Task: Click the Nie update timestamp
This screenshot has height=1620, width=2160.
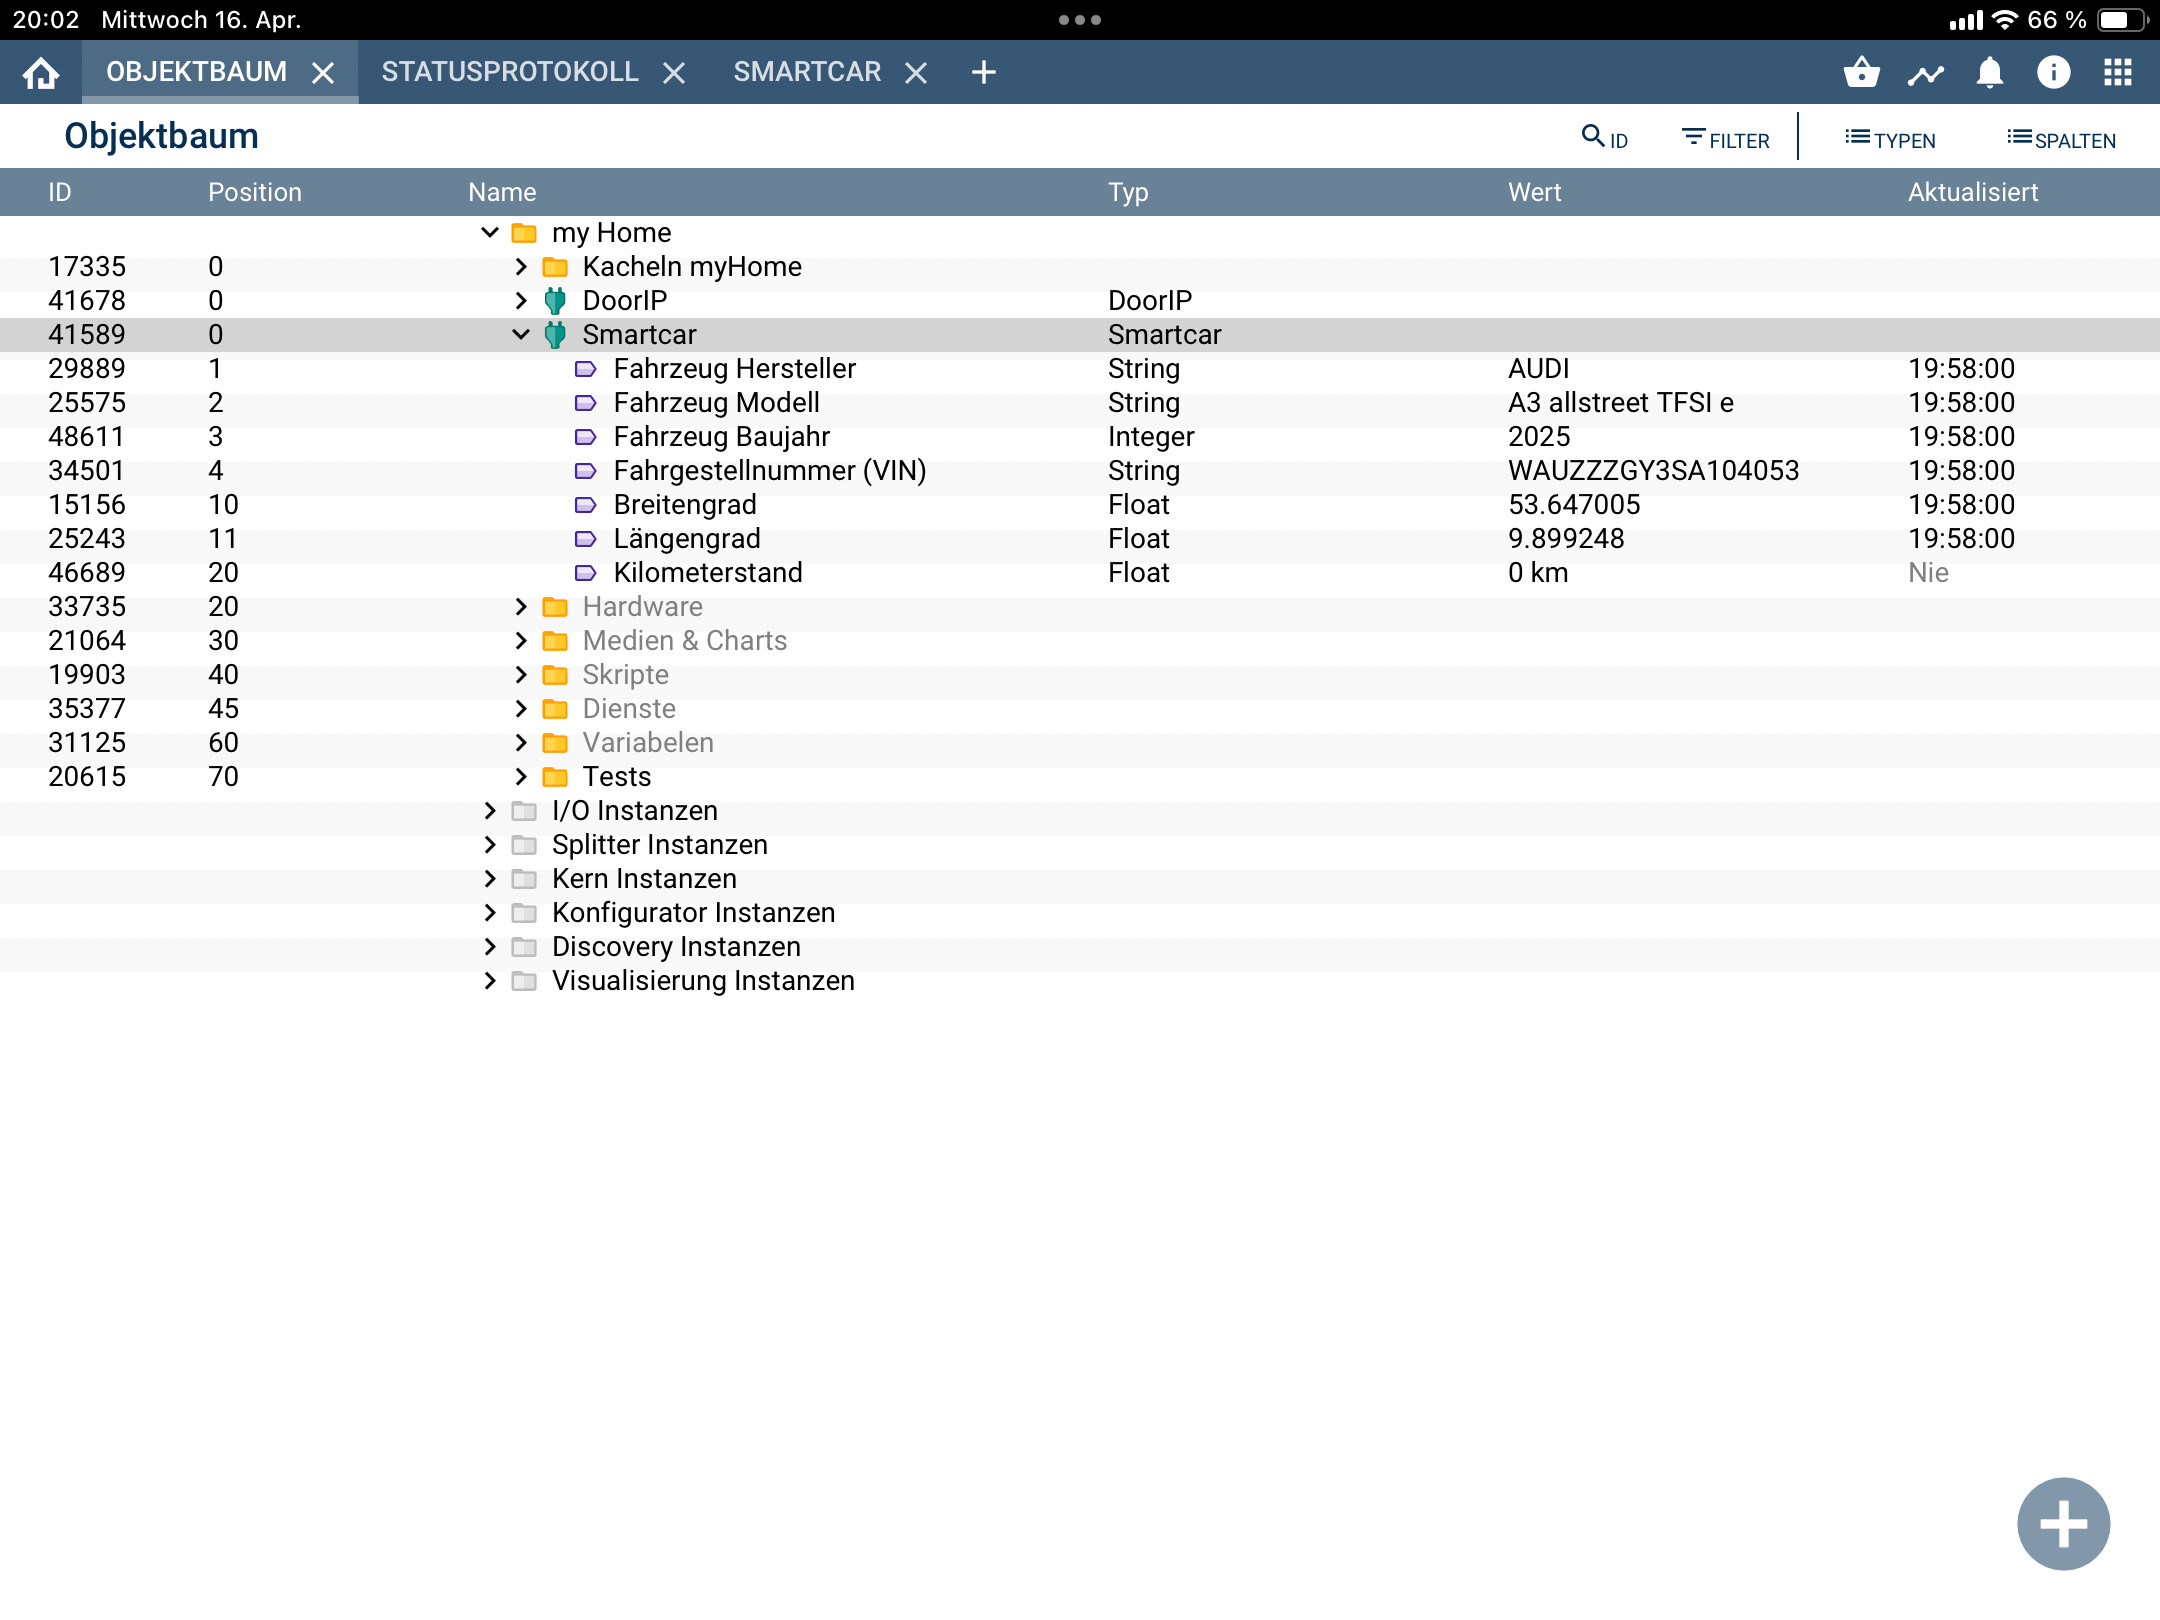Action: [1928, 573]
